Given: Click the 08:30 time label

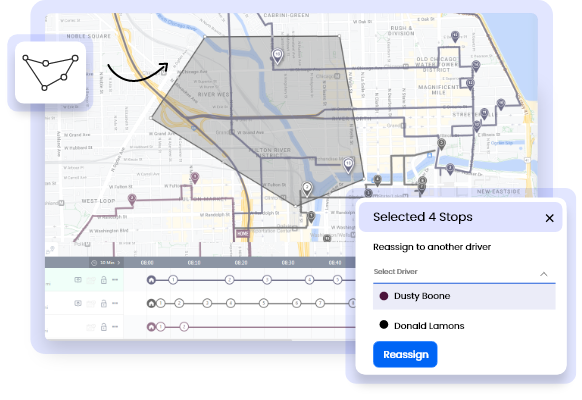Looking at the screenshot, I should point(288,263).
